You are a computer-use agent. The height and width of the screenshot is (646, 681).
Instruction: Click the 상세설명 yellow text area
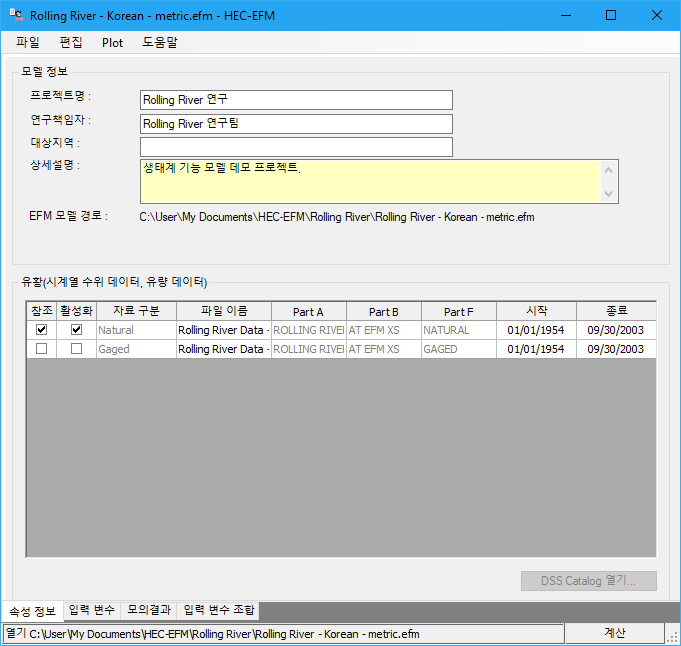(370, 181)
